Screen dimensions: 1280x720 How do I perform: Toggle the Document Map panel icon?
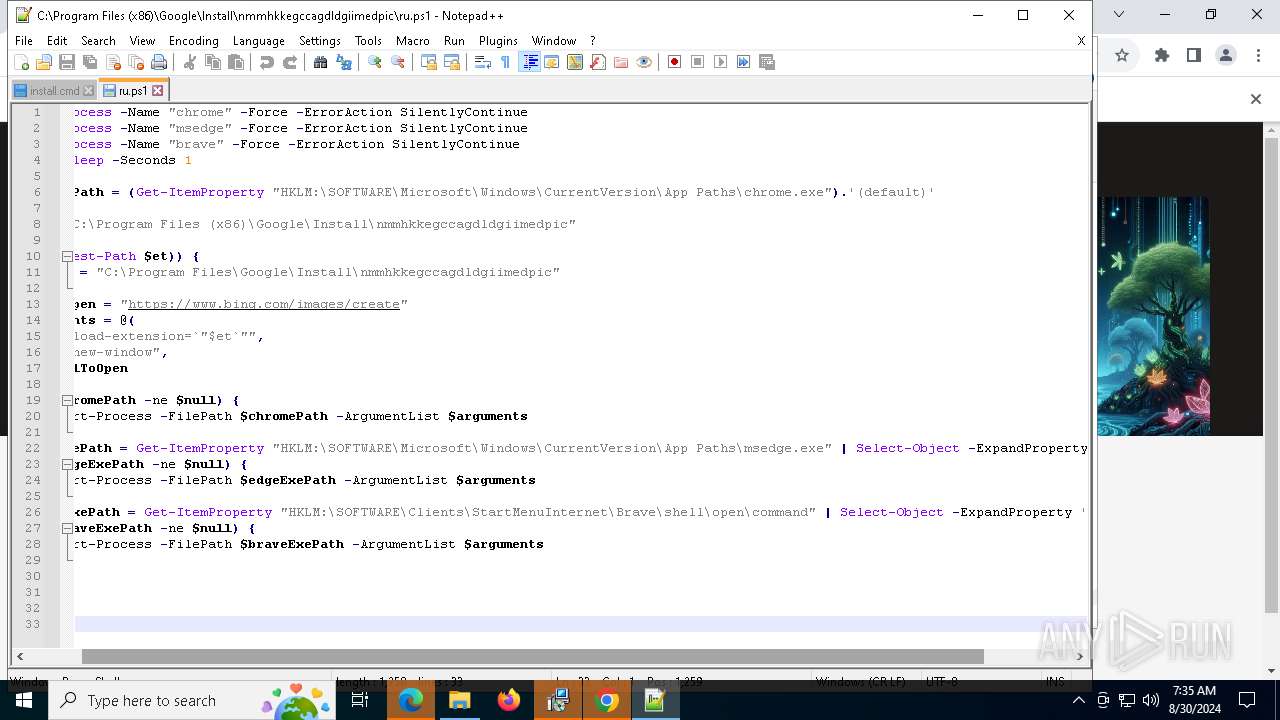coord(575,62)
